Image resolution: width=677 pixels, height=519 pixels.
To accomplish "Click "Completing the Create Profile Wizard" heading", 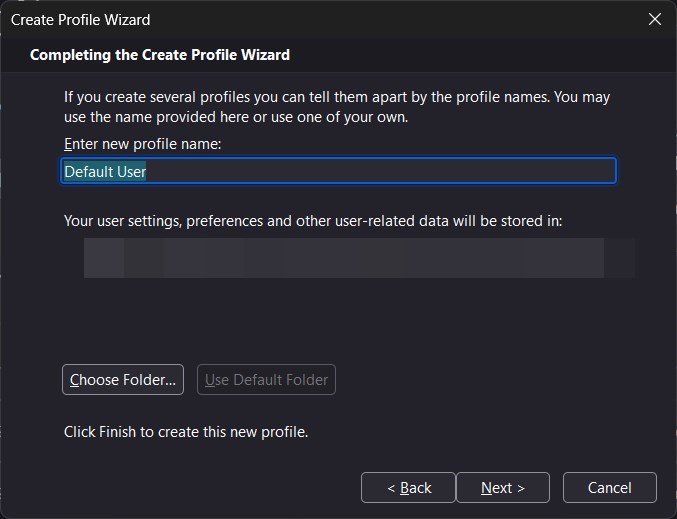I will coord(160,54).
